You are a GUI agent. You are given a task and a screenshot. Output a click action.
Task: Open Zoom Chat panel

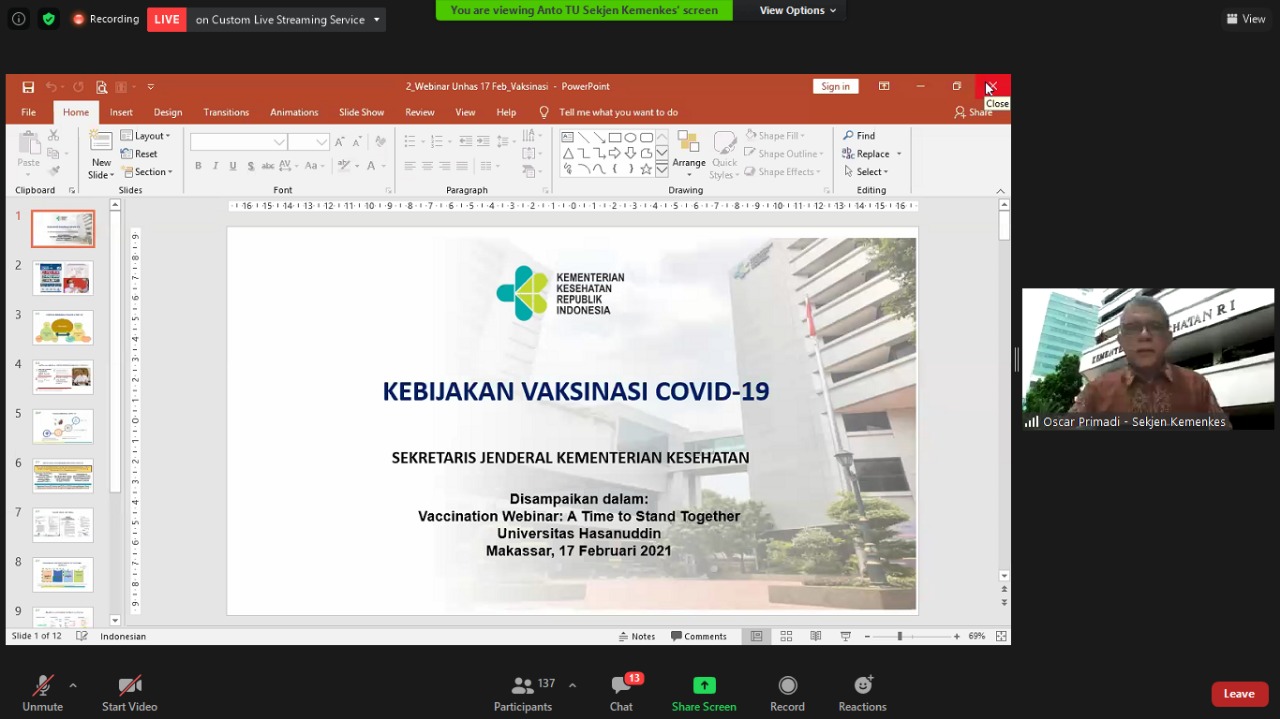[621, 693]
